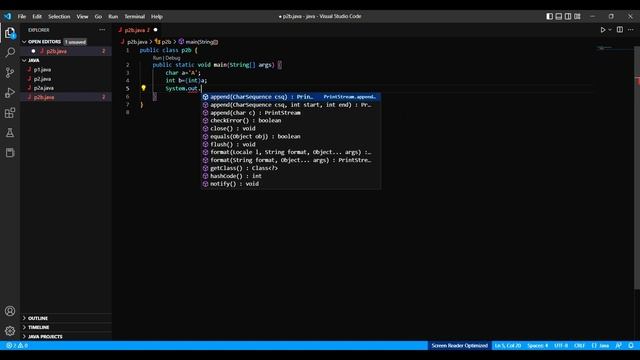Select the p2b.java editor tab
Viewport: 640px width, 360px height.
(x=137, y=30)
